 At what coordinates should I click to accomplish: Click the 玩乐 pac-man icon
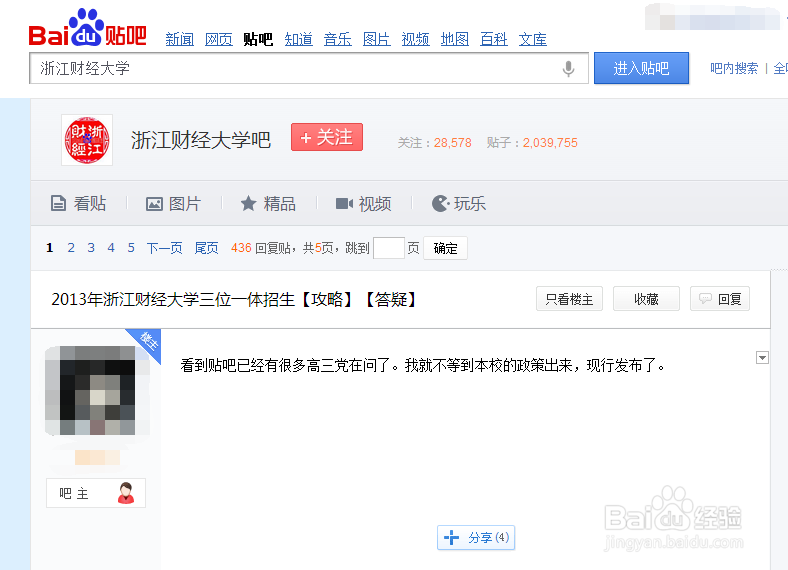(x=440, y=204)
